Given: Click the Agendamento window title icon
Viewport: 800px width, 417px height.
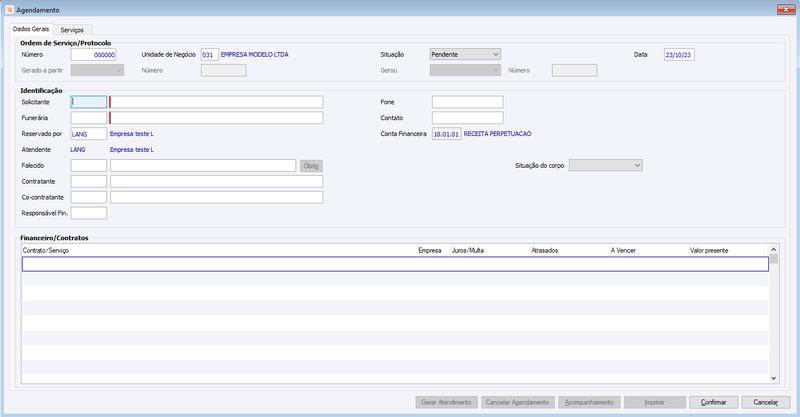Looking at the screenshot, I should (9, 10).
